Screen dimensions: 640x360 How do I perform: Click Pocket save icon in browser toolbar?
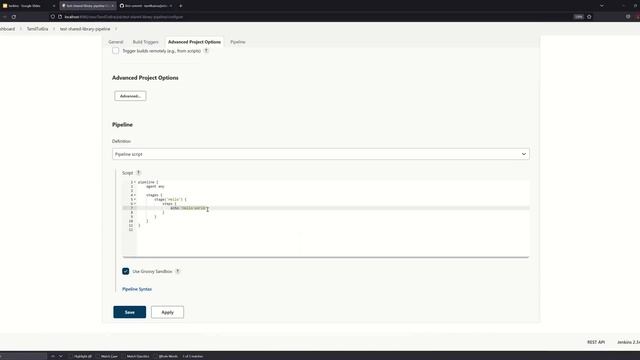tap(628, 17)
